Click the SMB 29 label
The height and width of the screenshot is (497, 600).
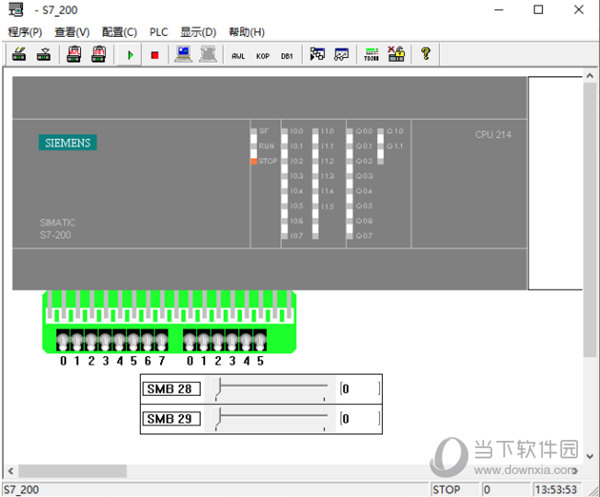click(171, 419)
